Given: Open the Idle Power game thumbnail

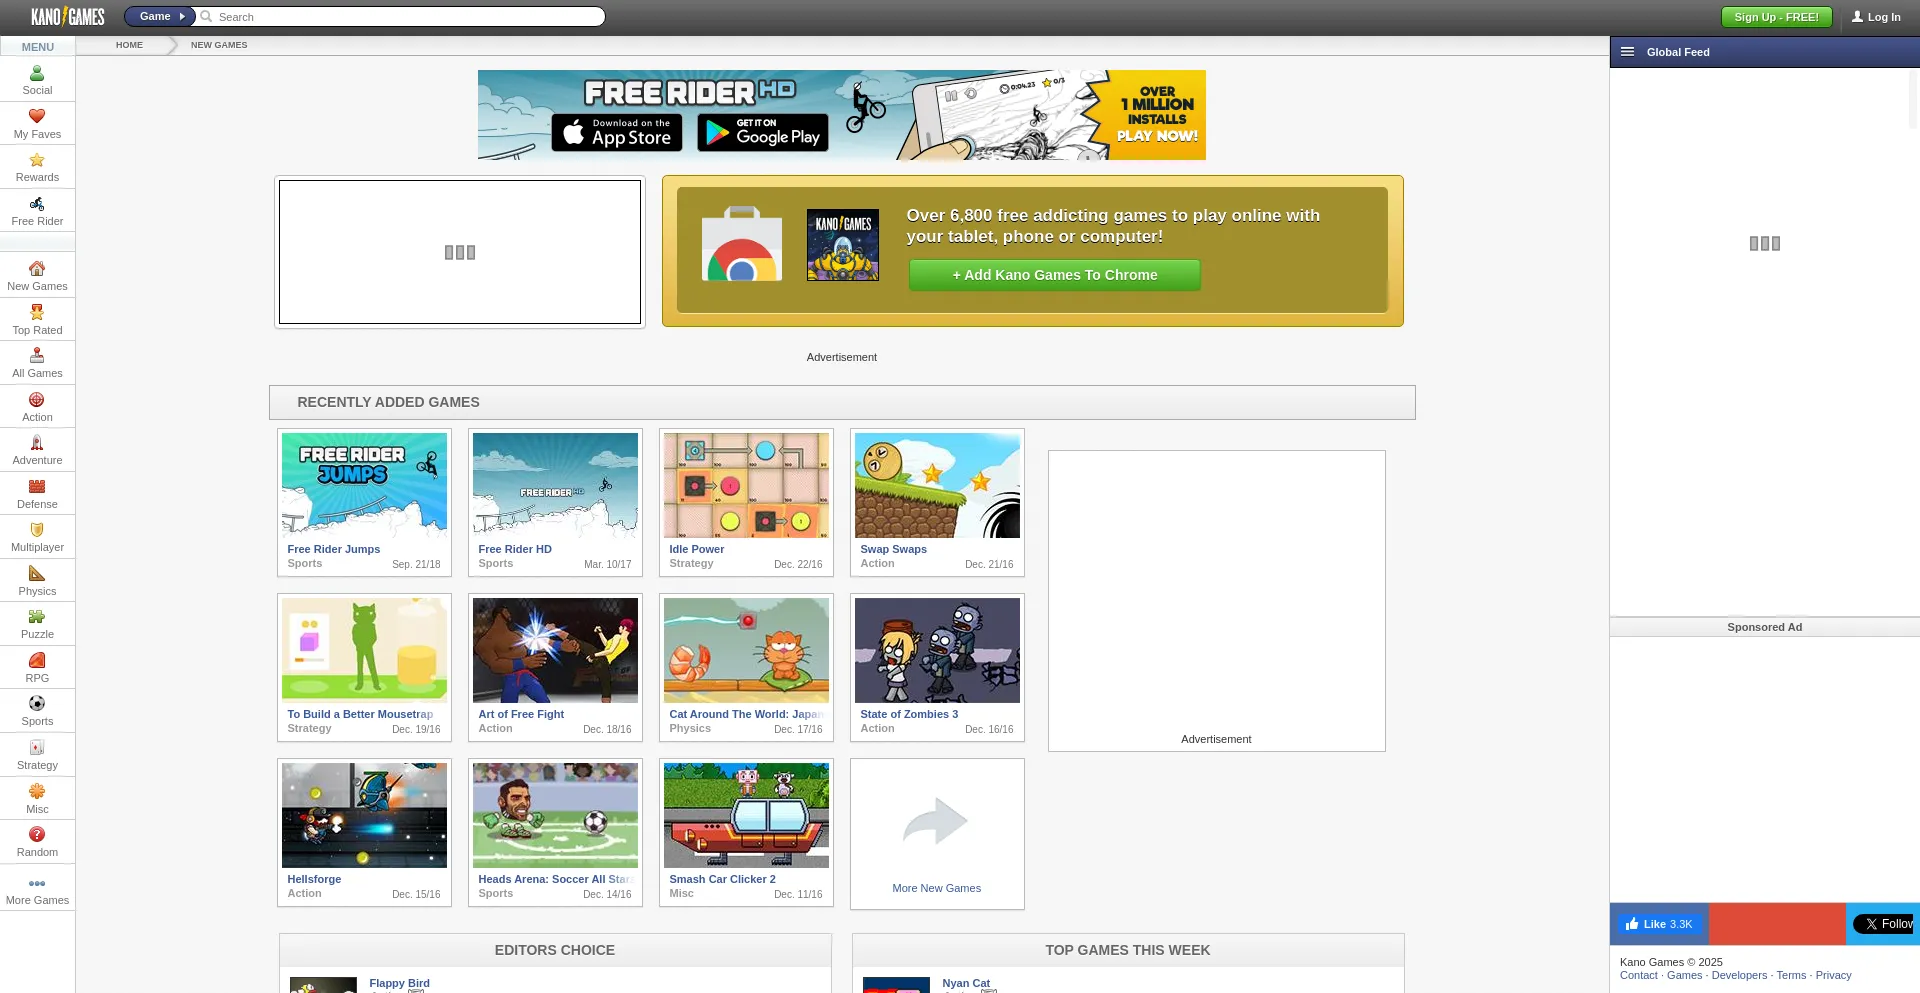Looking at the screenshot, I should (x=746, y=486).
